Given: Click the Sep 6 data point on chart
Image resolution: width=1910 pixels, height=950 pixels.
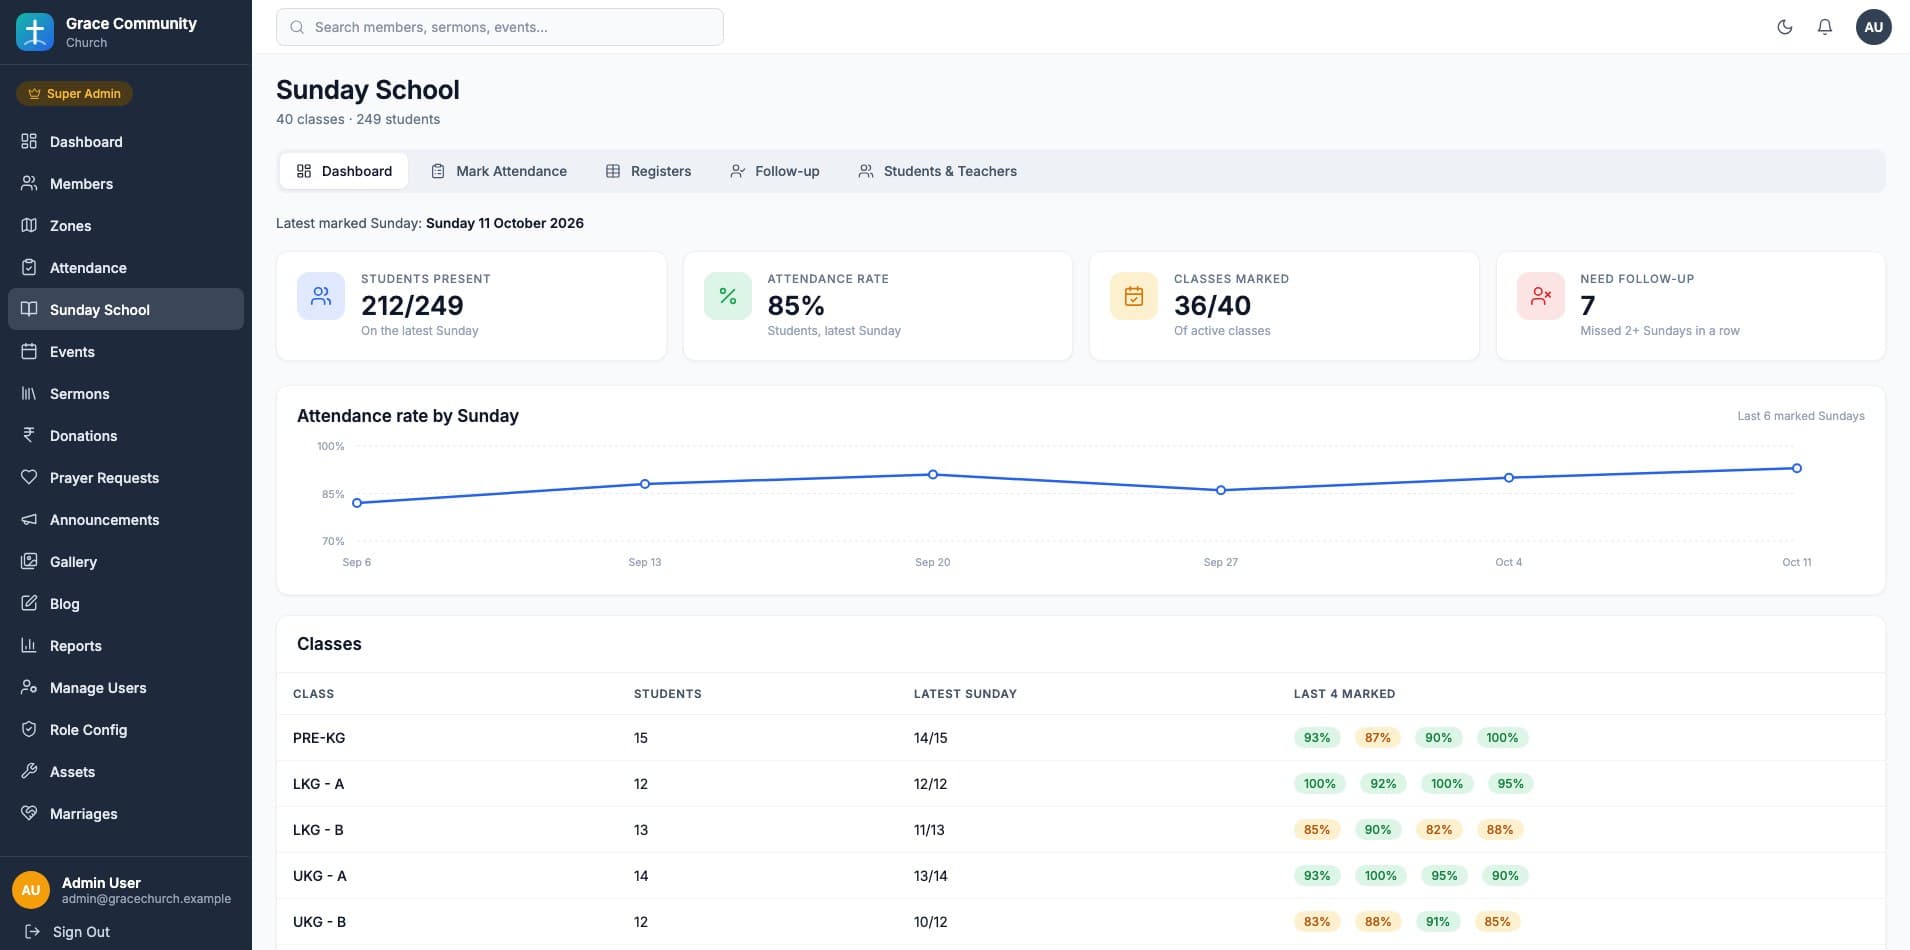Looking at the screenshot, I should click(x=357, y=503).
